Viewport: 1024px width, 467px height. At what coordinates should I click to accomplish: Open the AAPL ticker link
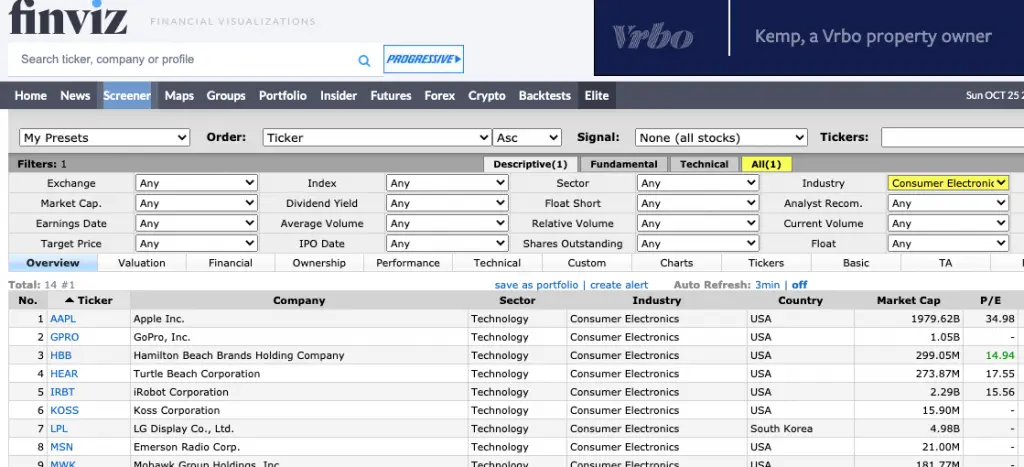click(x=63, y=319)
